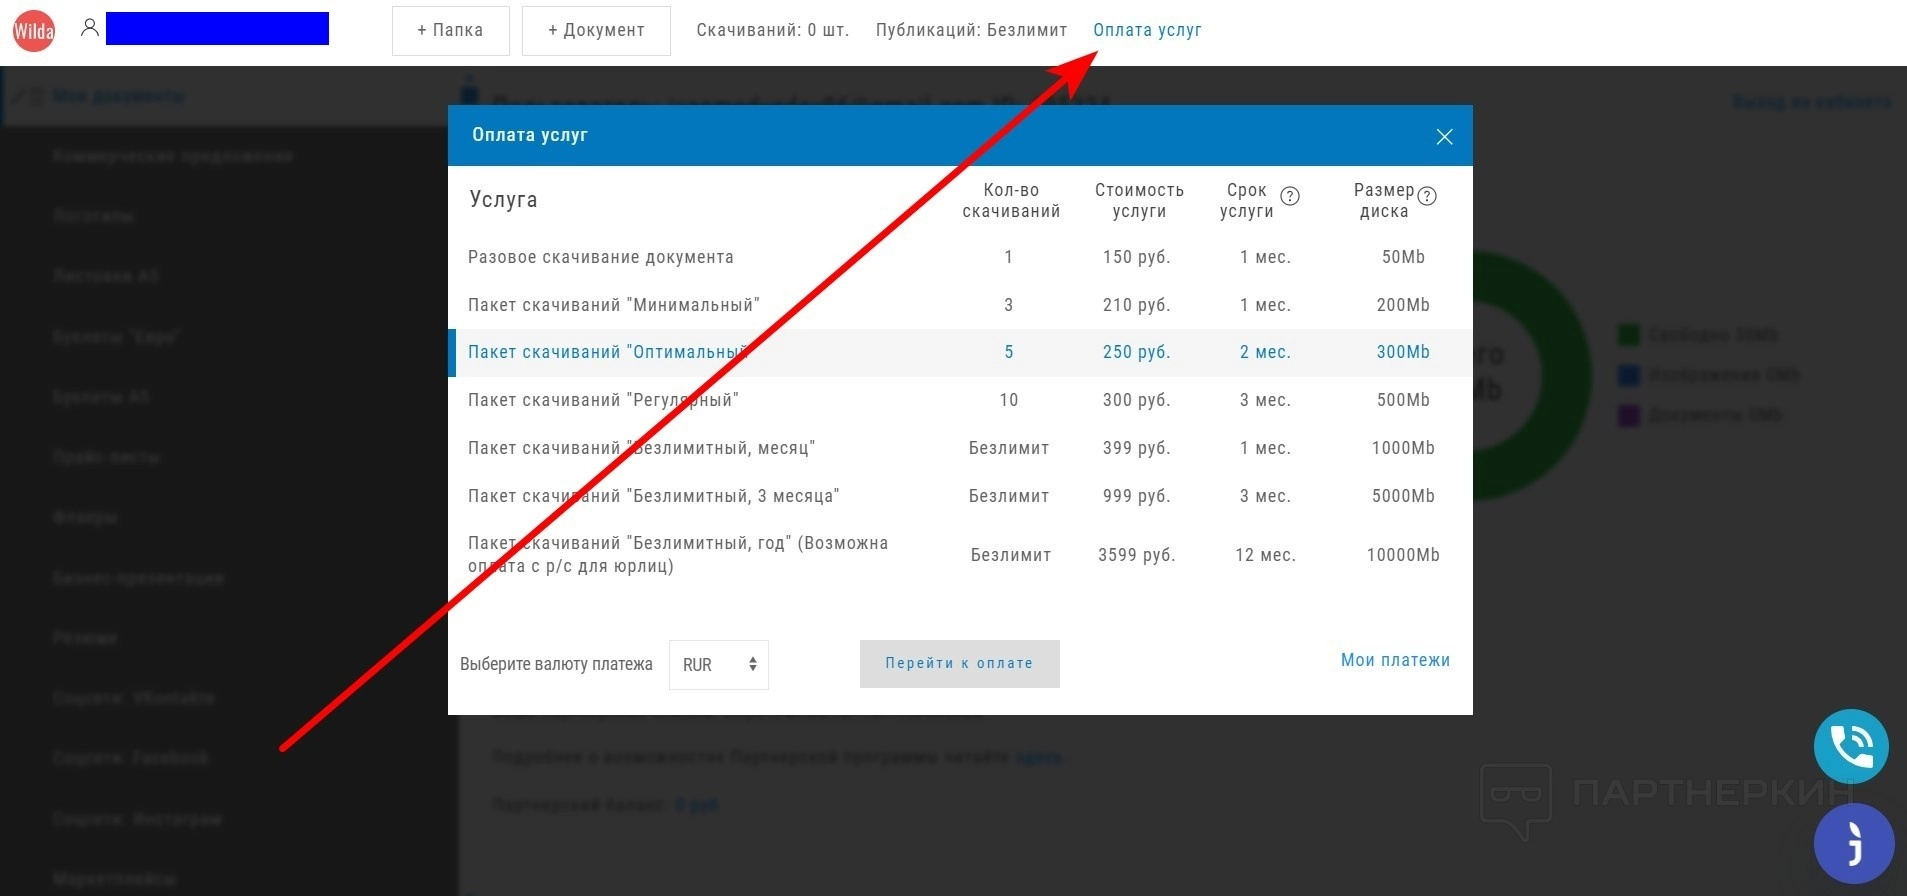The width and height of the screenshot is (1907, 896).
Task: Click the "5000Mb" disk size cell
Action: click(1403, 496)
